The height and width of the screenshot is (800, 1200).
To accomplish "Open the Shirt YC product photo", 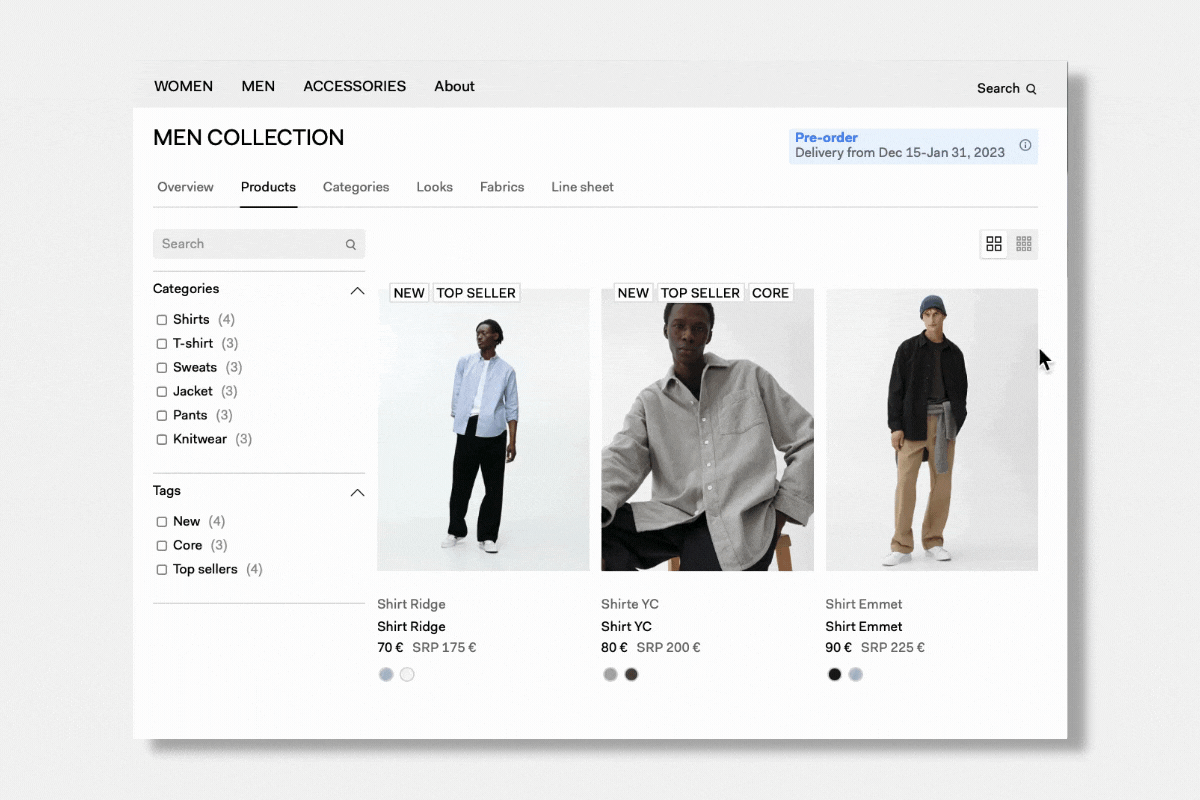I will click(x=707, y=430).
